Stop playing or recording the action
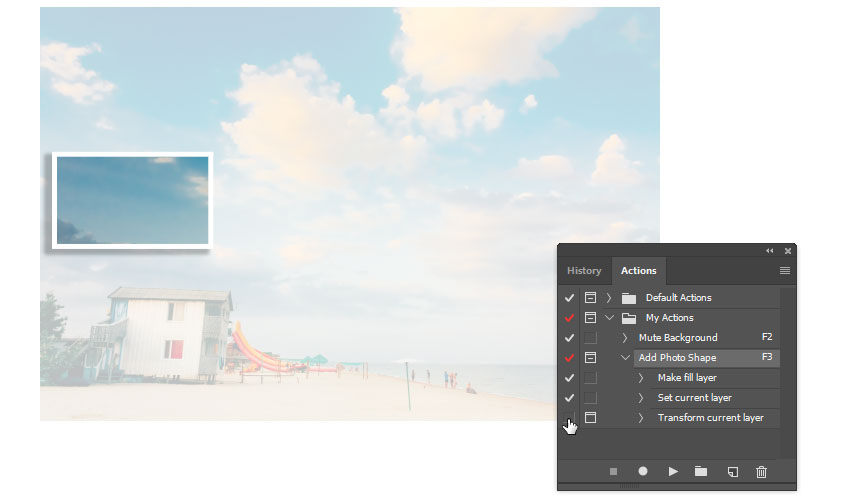 point(613,472)
